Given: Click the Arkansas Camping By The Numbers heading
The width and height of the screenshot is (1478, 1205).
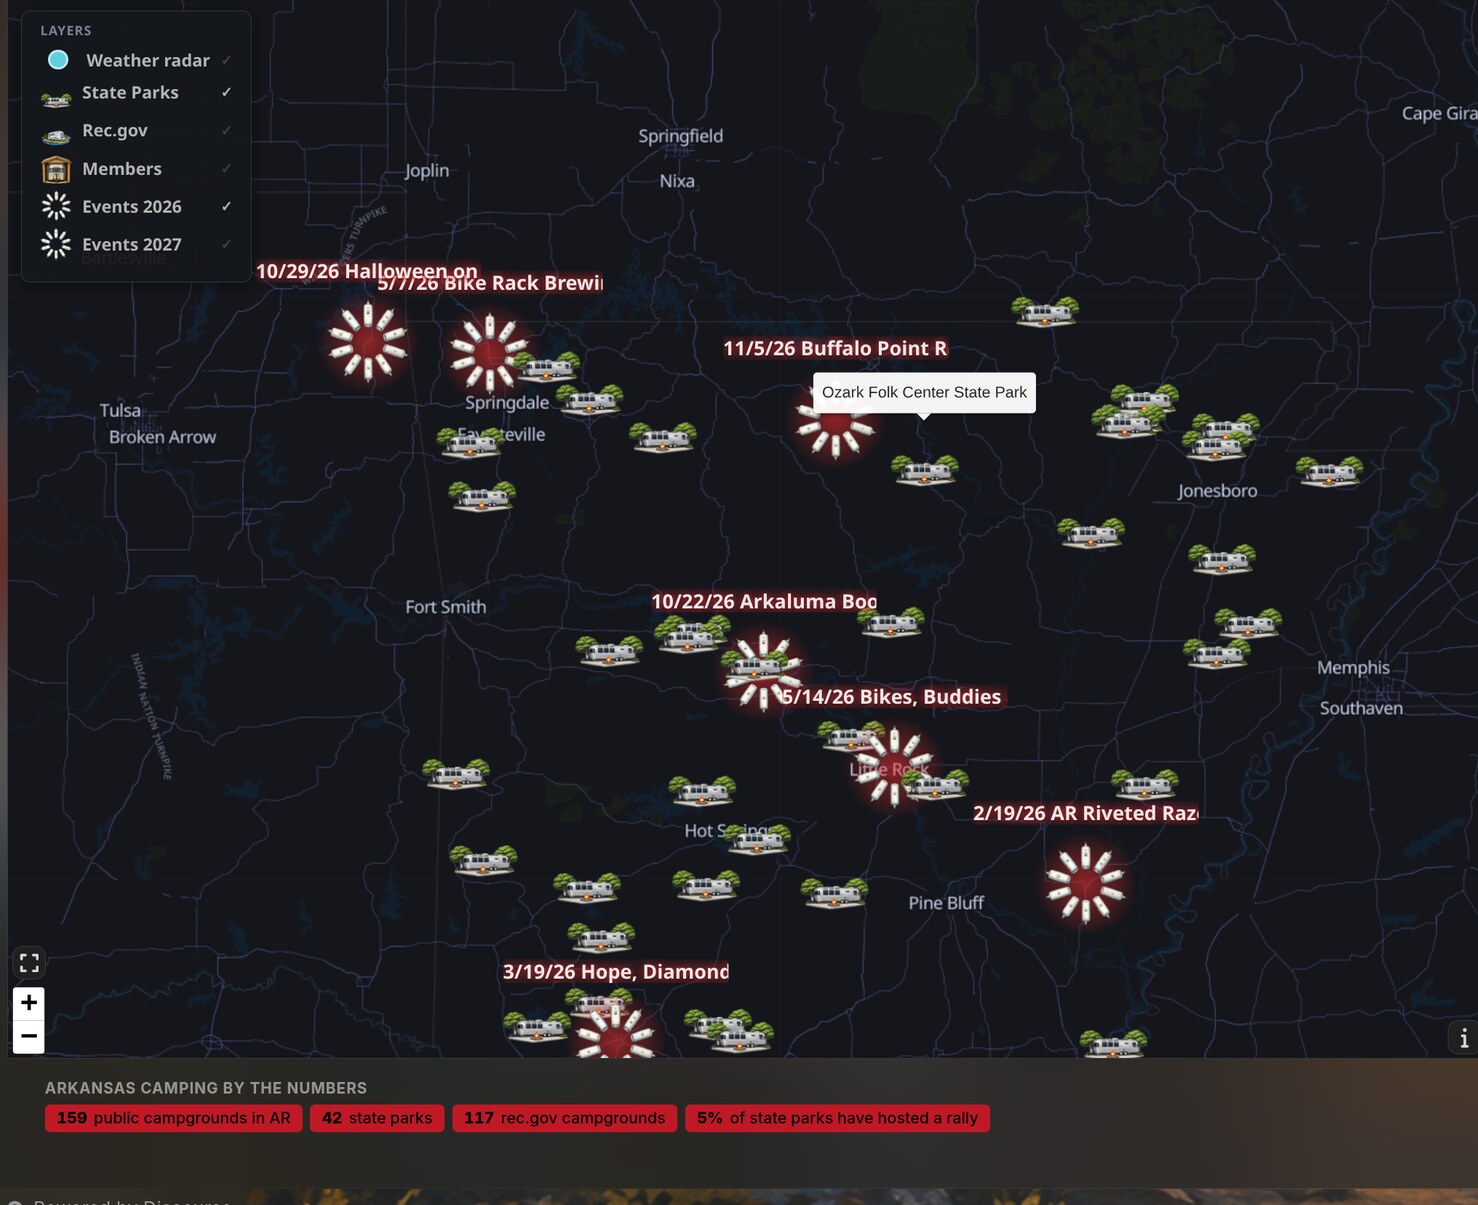Looking at the screenshot, I should (206, 1088).
